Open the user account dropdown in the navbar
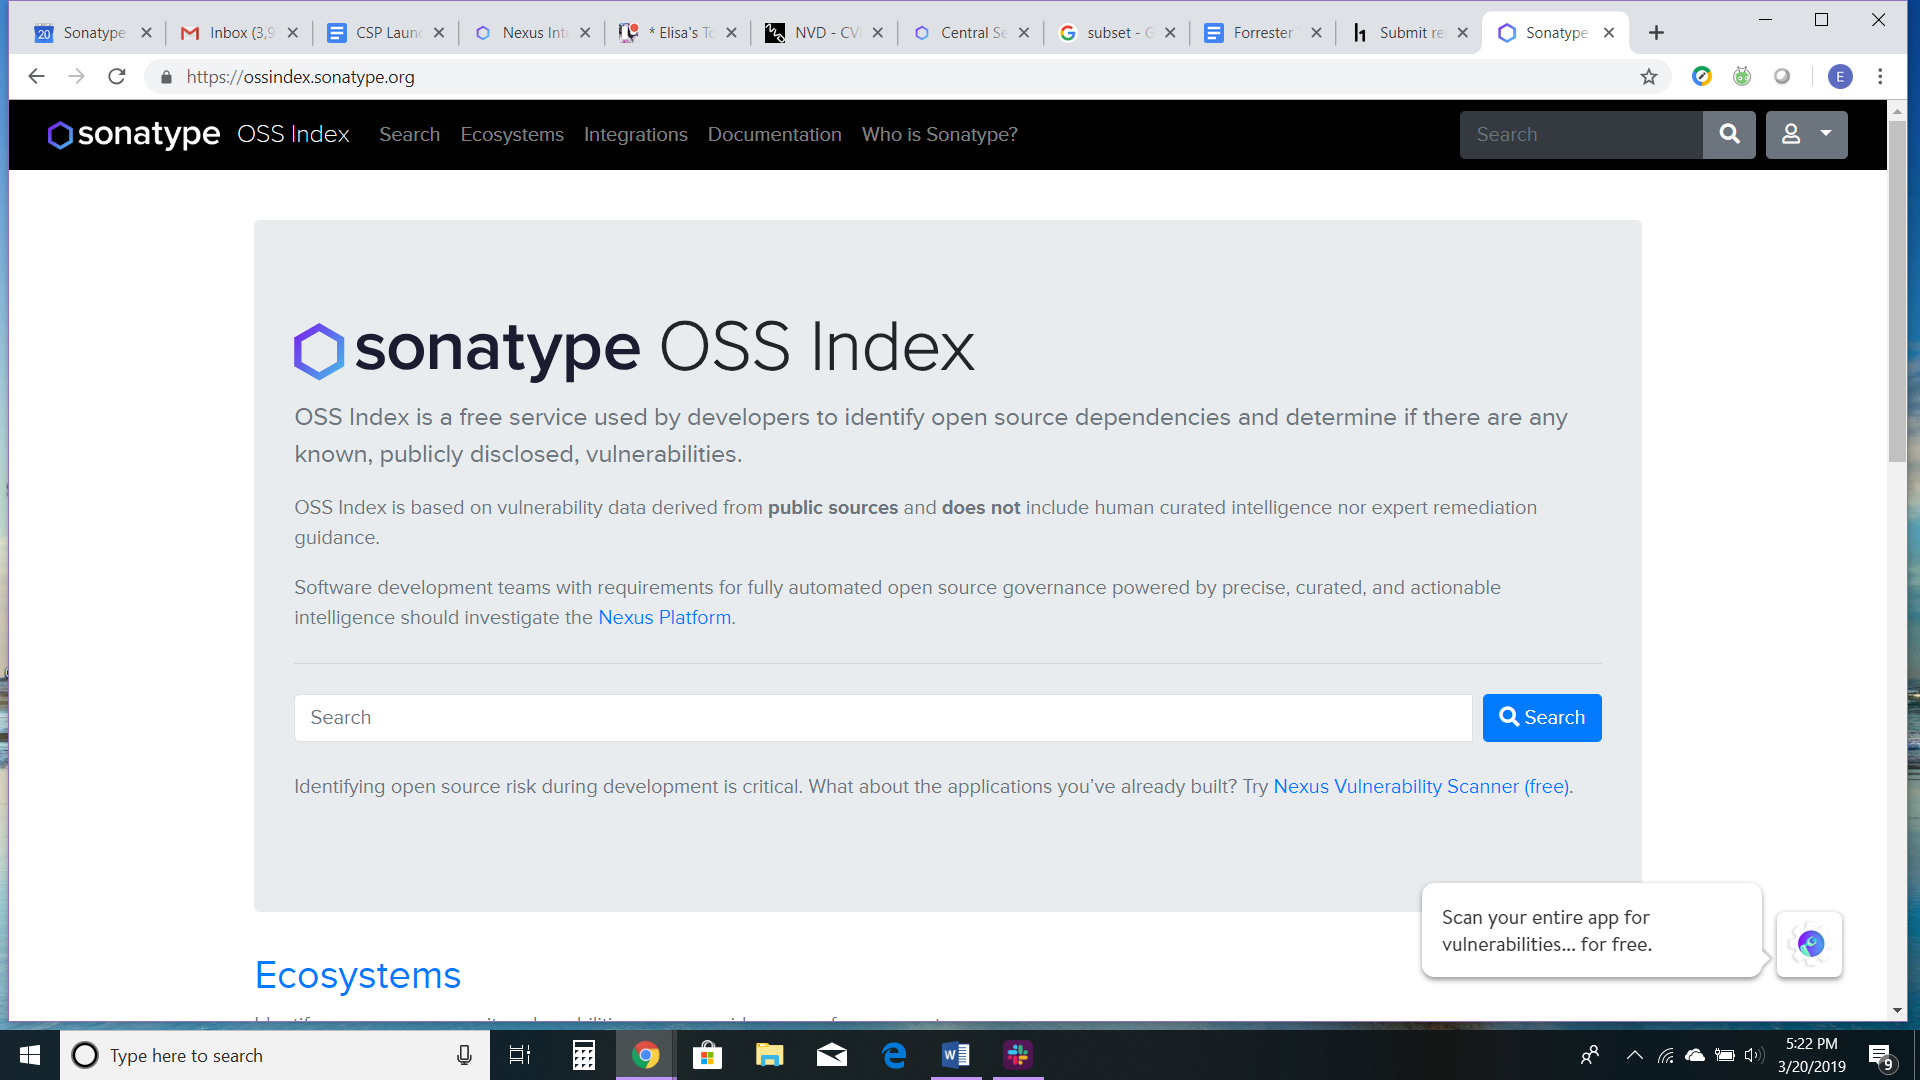1920x1080 pixels. (1806, 134)
